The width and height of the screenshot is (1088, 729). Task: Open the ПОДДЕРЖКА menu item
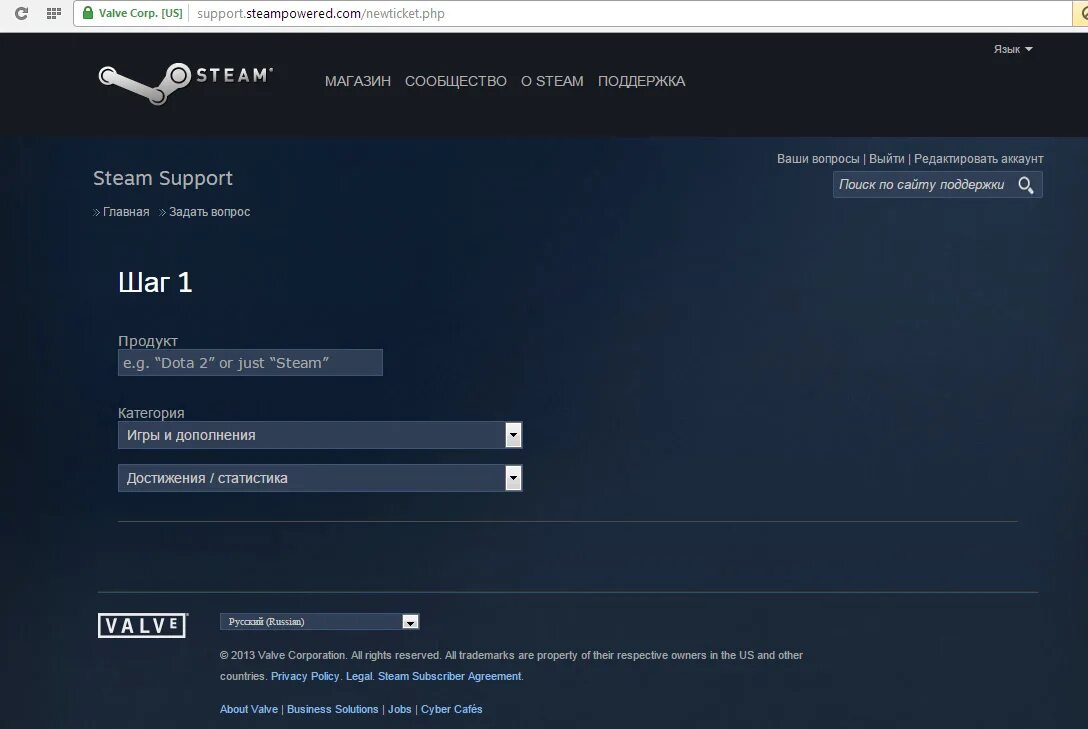[x=641, y=81]
